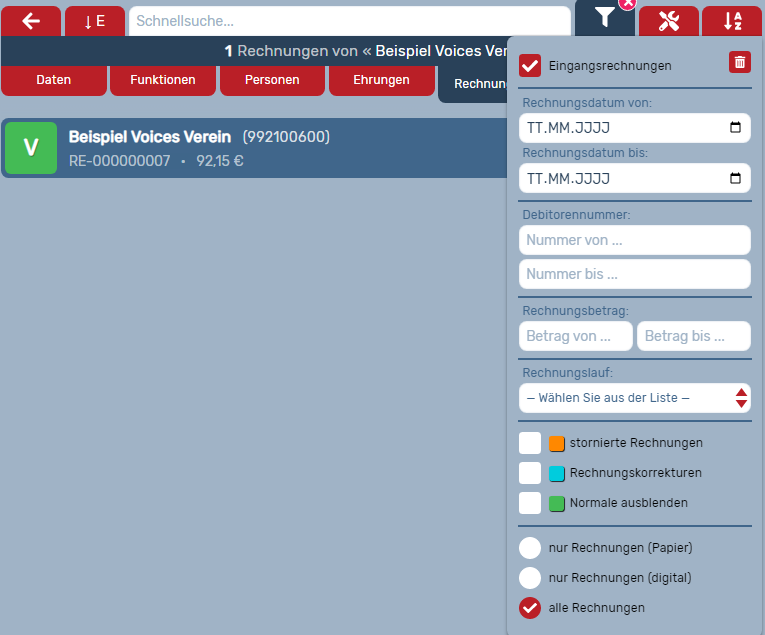Viewport: 765px width, 635px height.
Task: Switch to the Funktionen tab
Action: point(163,80)
